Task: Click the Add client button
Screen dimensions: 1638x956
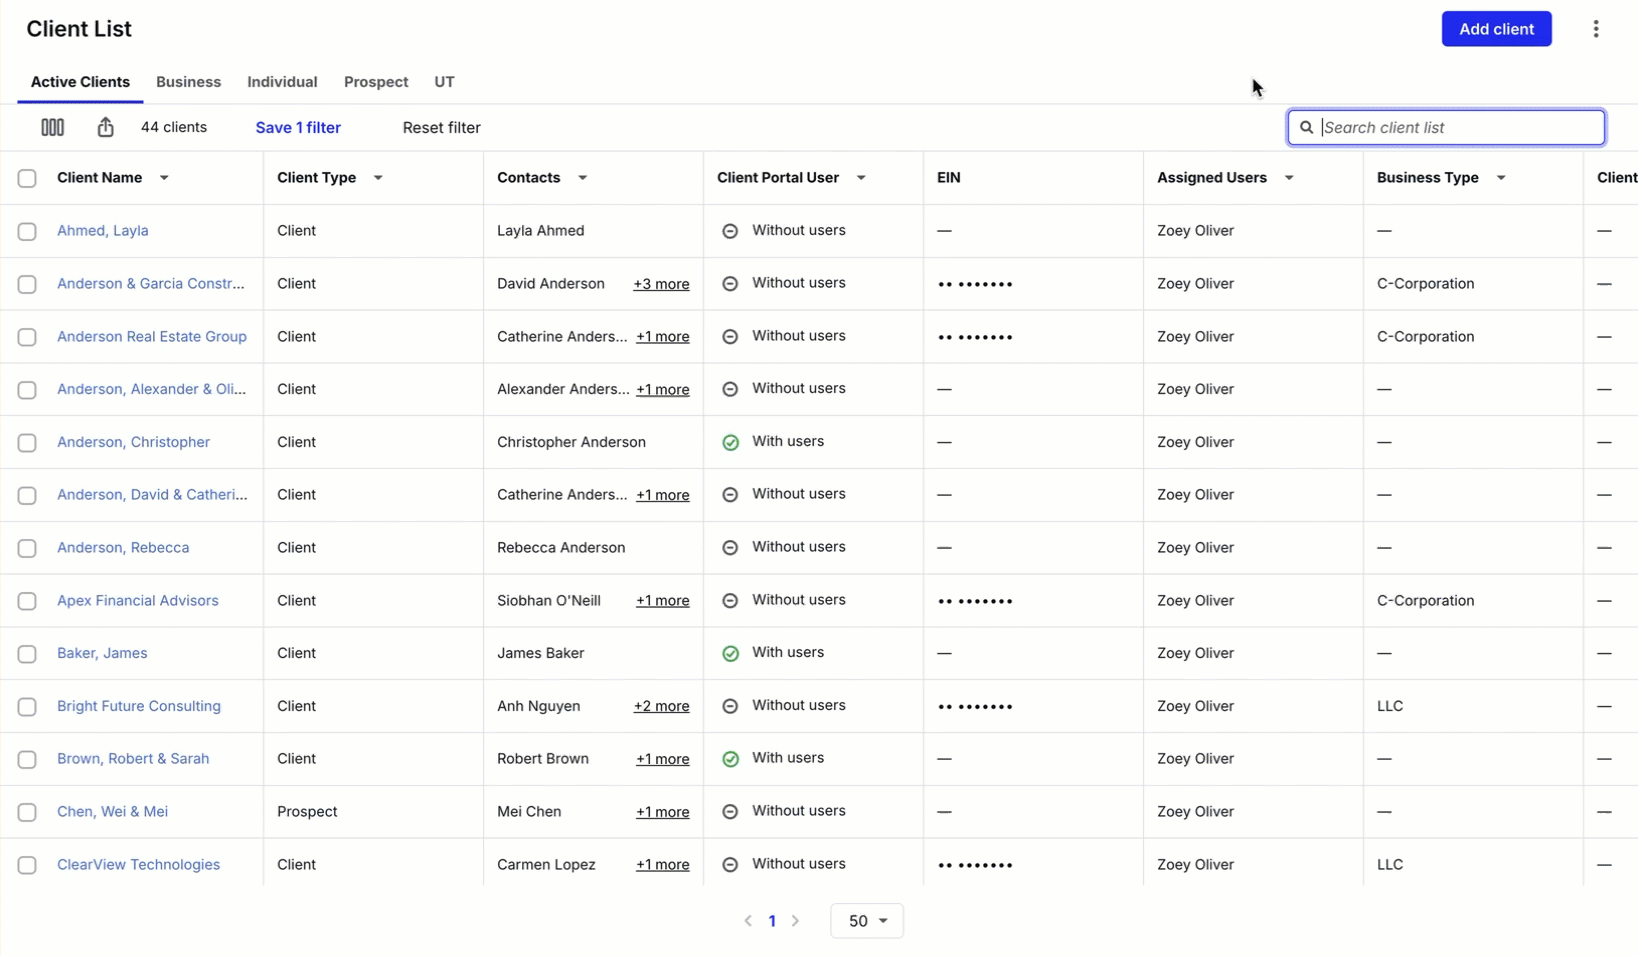Action: click(1495, 29)
